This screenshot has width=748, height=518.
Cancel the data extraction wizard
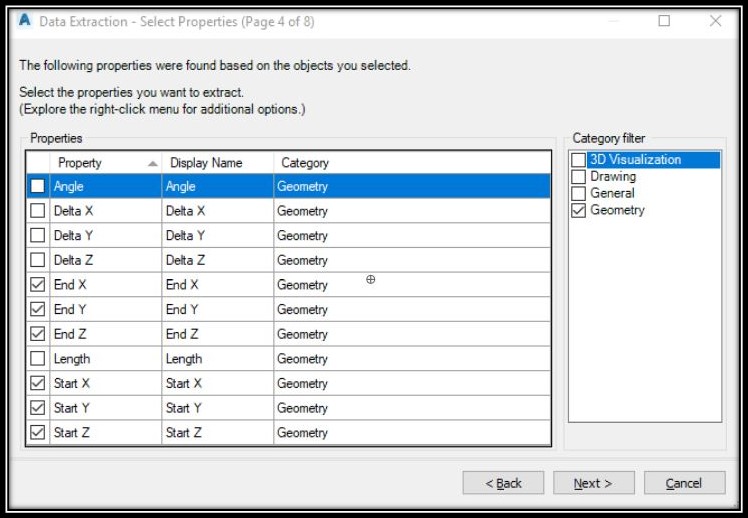tap(685, 483)
